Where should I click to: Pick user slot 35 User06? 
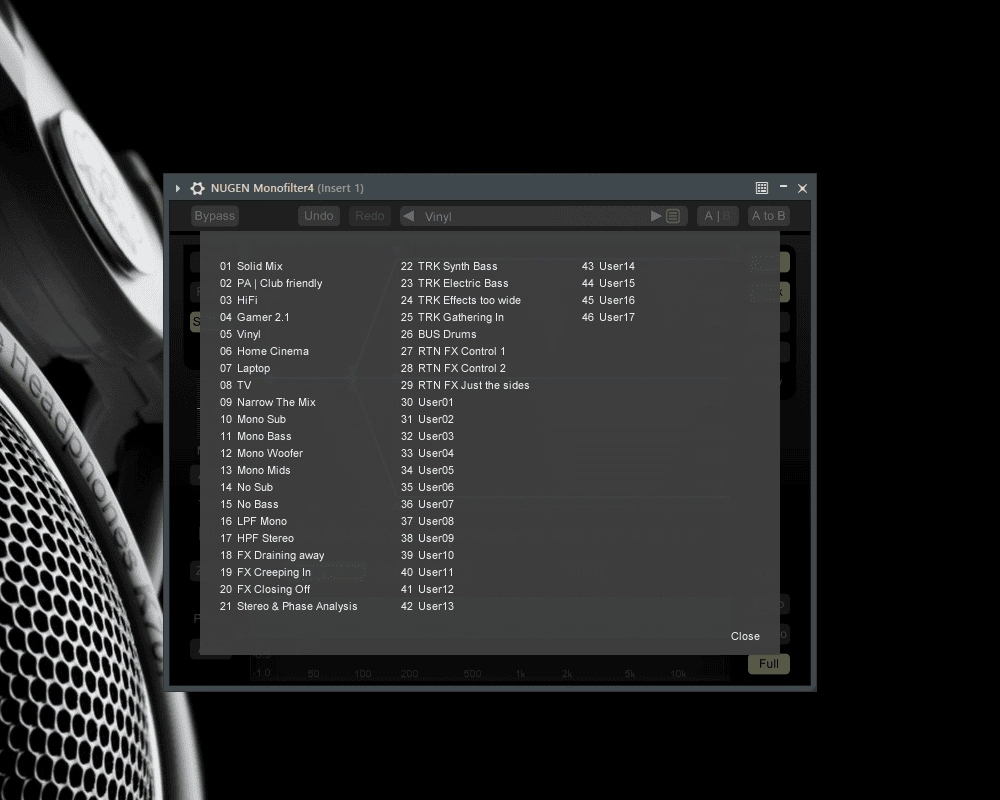pos(427,487)
